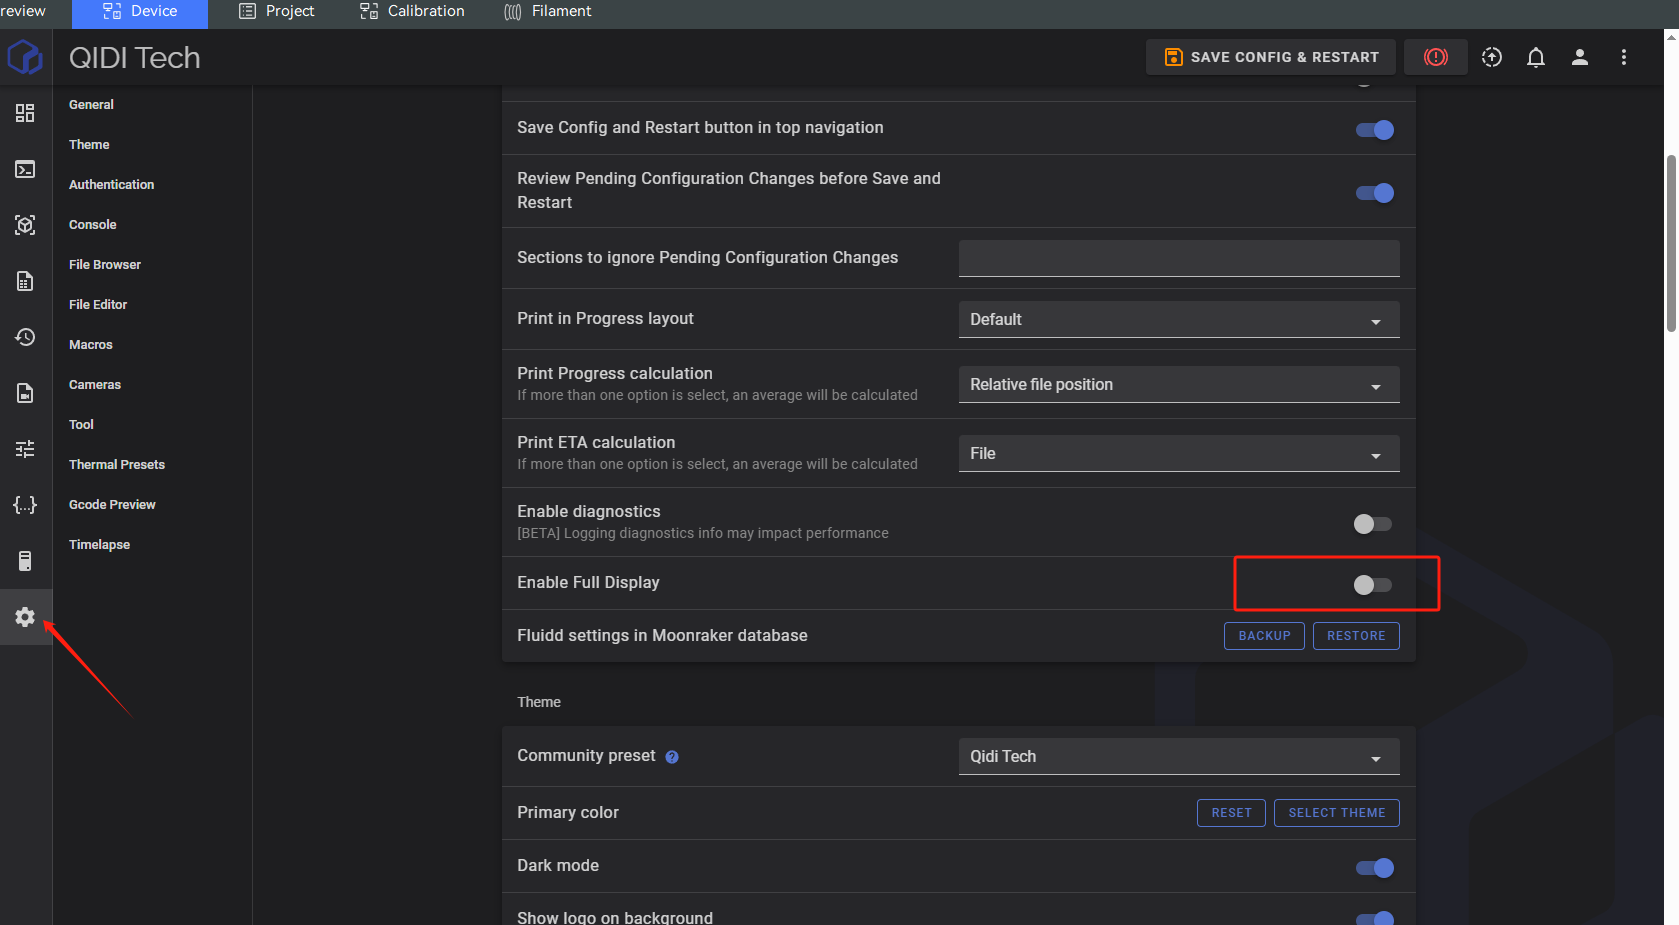Click Select Theme for primary color
1679x925 pixels.
(1336, 813)
